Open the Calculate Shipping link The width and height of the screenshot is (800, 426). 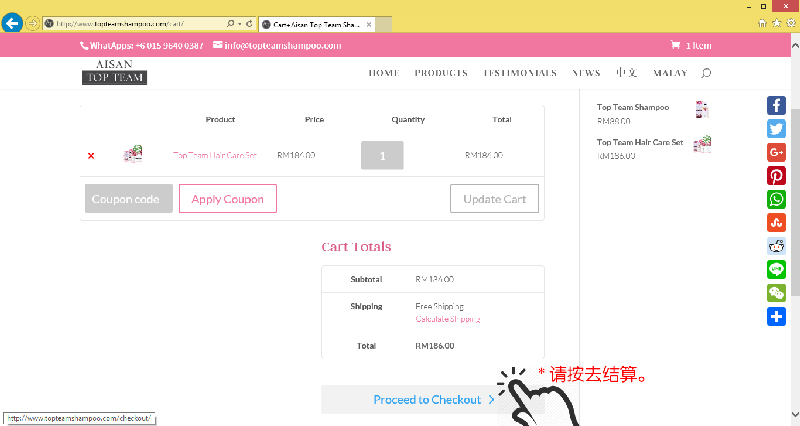tap(447, 319)
